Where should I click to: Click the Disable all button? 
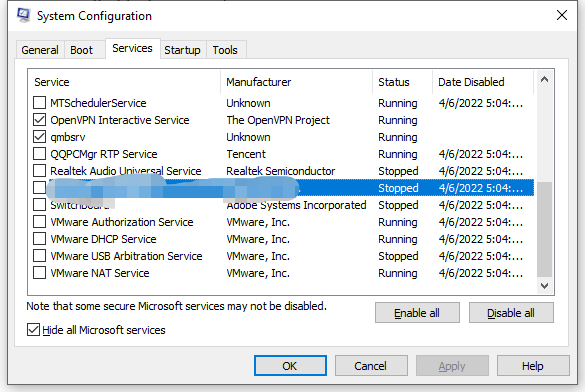511,313
